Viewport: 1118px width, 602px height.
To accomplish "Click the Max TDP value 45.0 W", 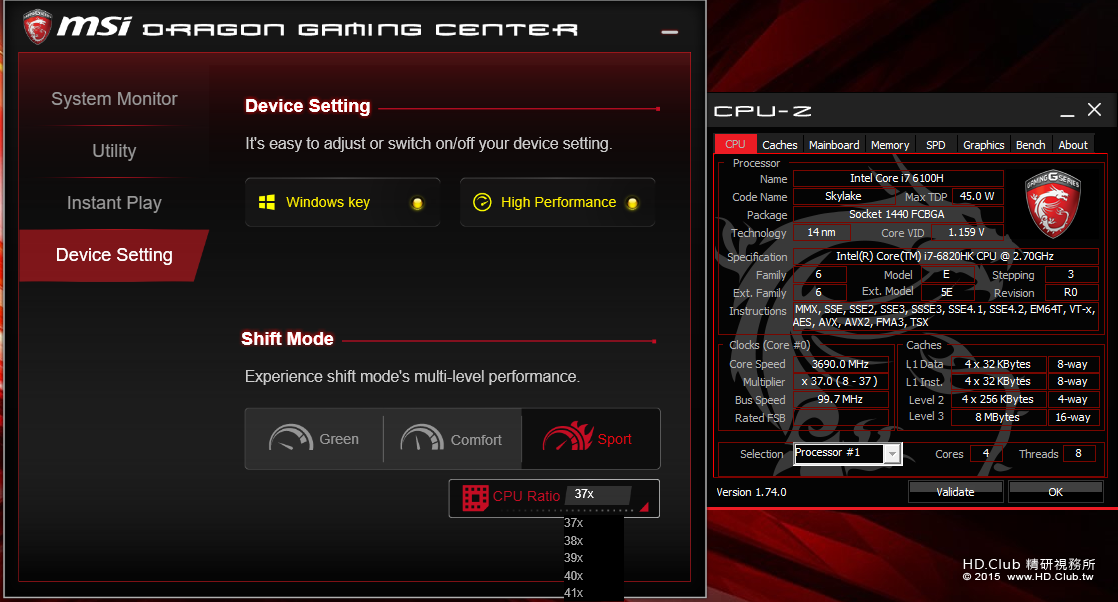I will (x=977, y=196).
